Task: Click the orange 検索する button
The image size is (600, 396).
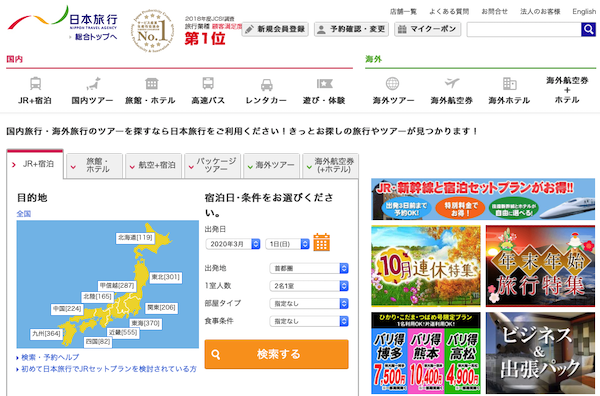Action: coord(276,354)
